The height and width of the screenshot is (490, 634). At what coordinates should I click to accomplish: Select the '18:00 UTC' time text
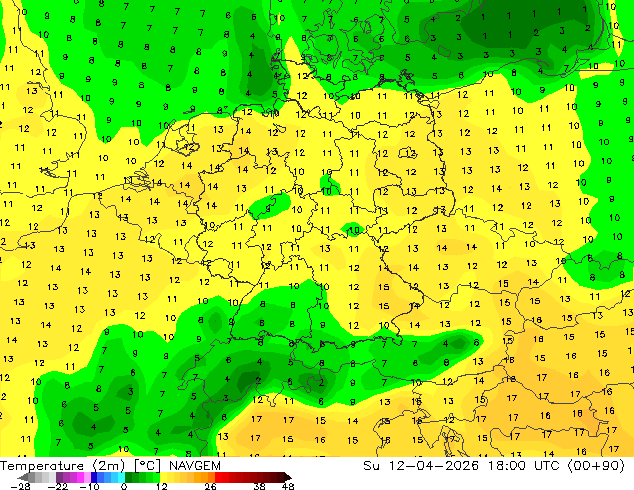[x=526, y=466]
